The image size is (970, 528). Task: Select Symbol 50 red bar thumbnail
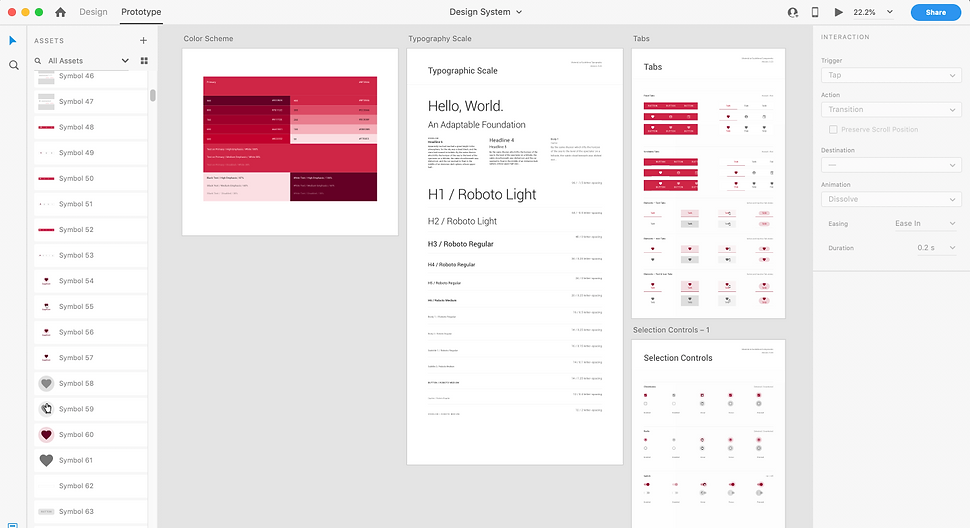point(46,179)
